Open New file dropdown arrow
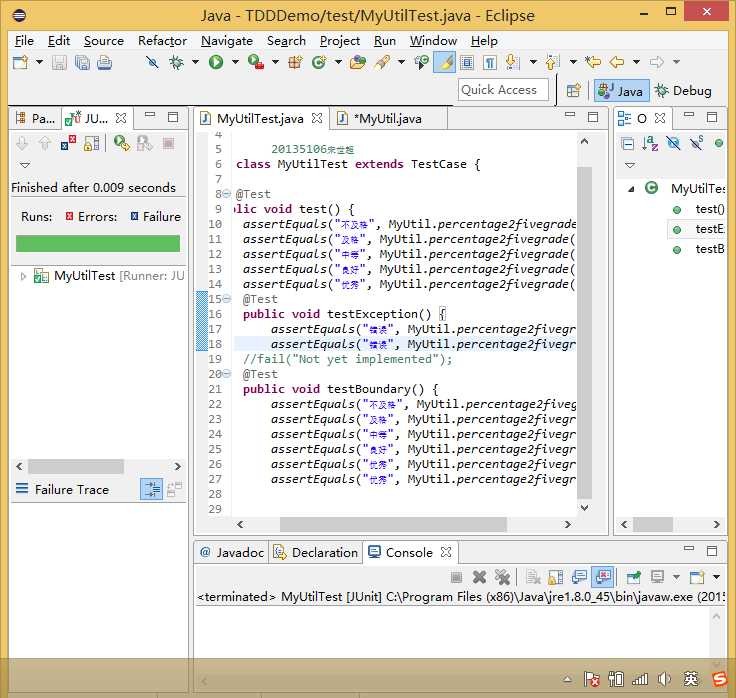This screenshot has width=736, height=698. point(39,61)
